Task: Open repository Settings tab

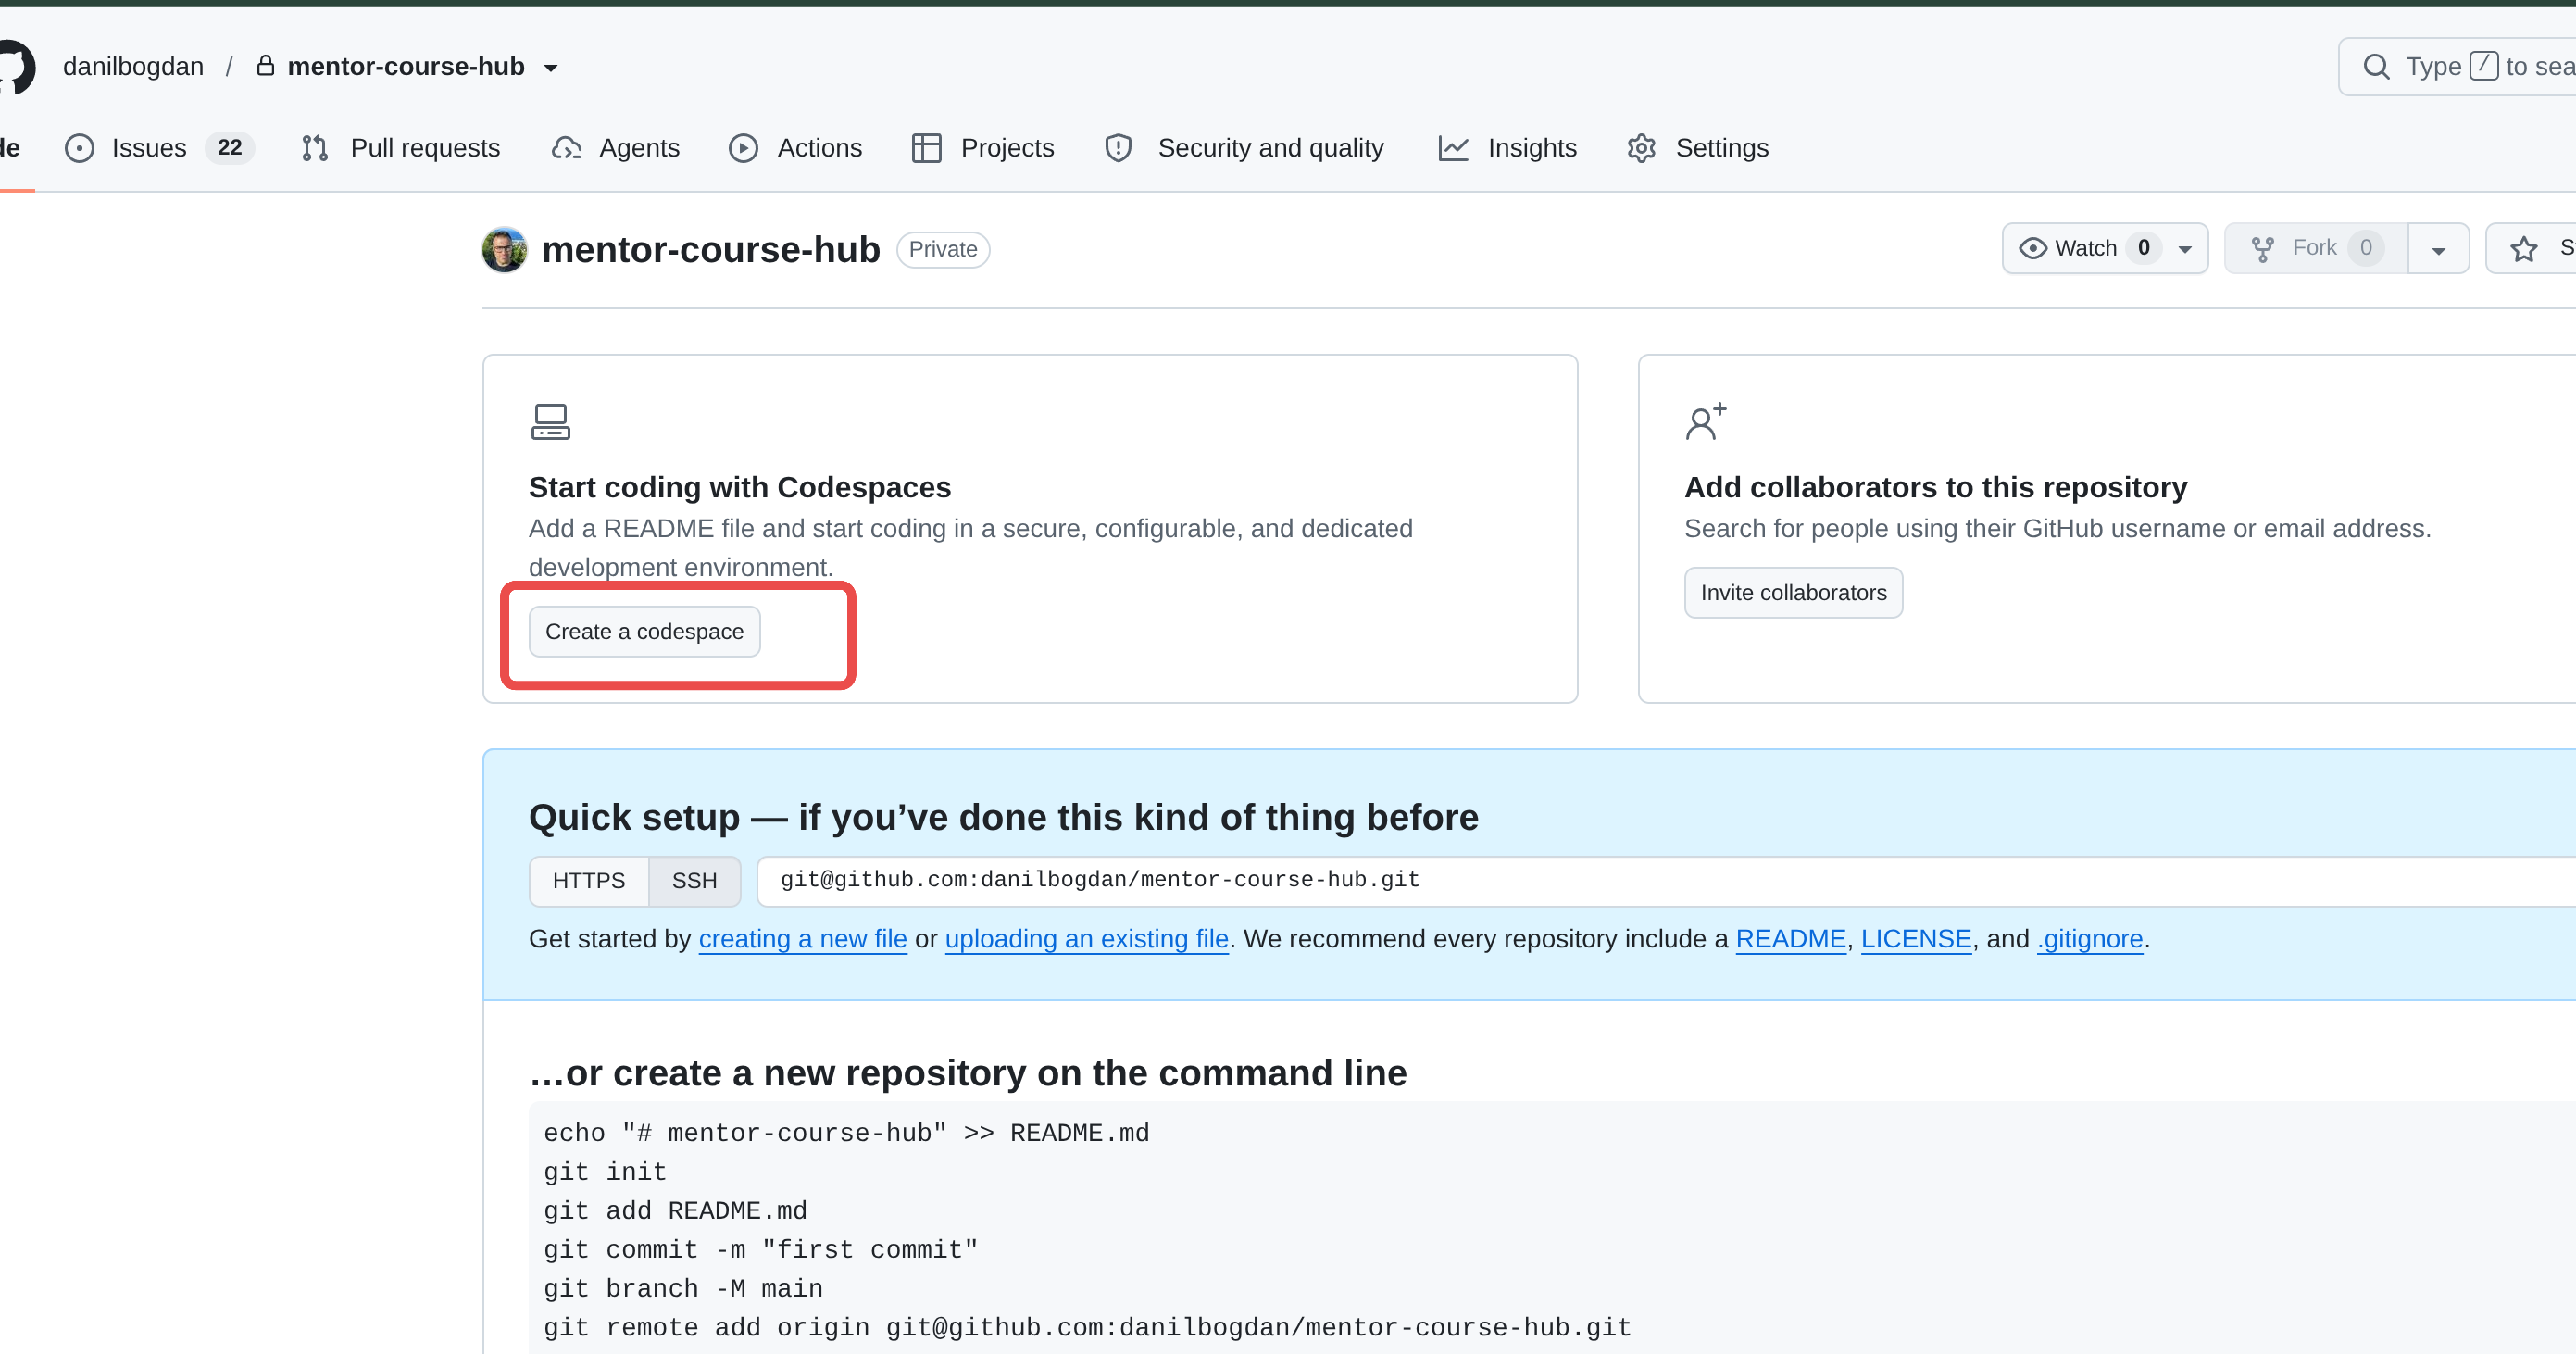Action: (x=1698, y=148)
